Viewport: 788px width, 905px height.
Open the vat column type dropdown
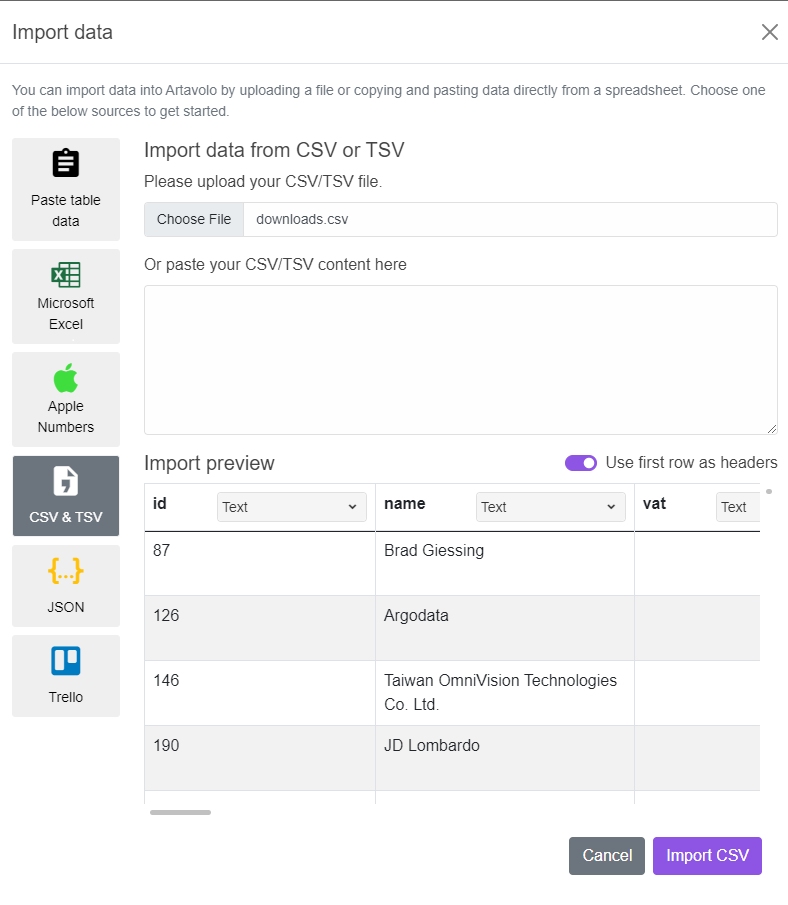(738, 507)
